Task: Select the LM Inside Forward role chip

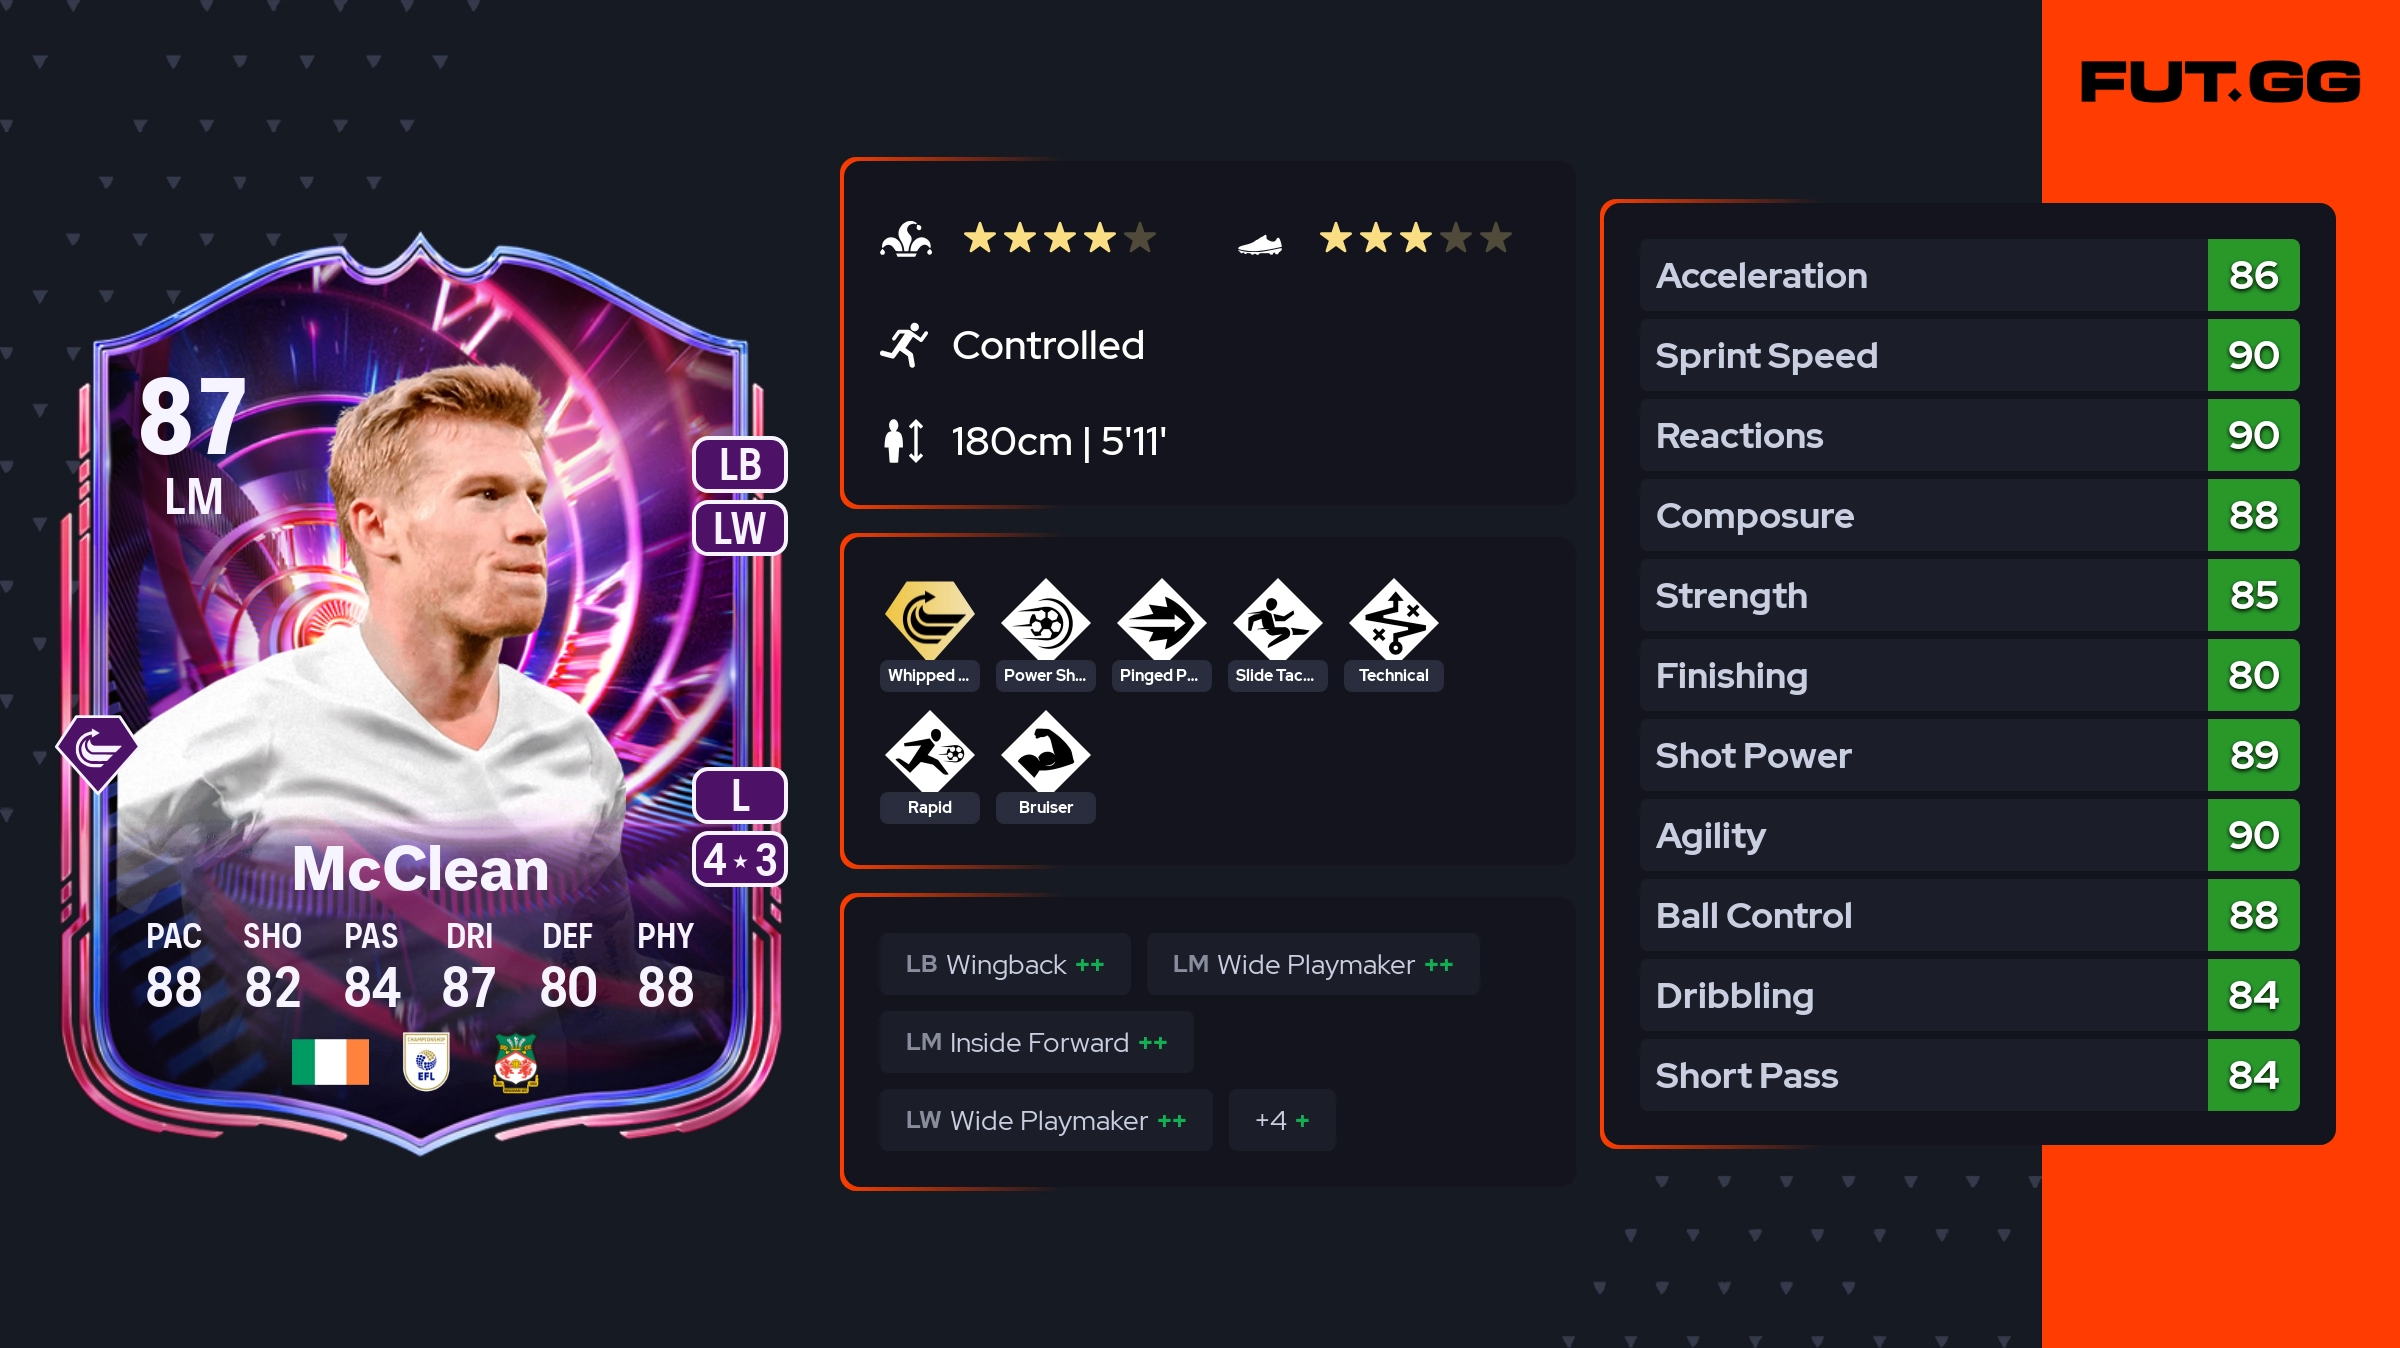Action: tap(1036, 1042)
